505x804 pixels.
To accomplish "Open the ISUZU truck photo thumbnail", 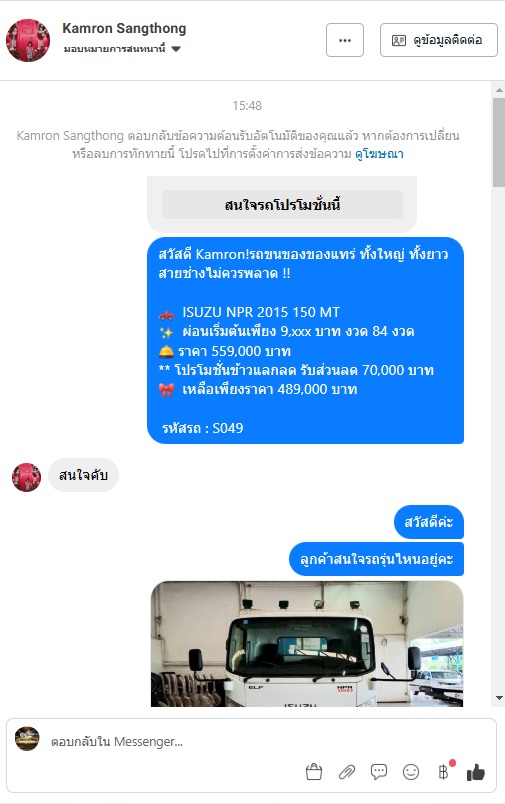I will pyautogui.click(x=307, y=644).
